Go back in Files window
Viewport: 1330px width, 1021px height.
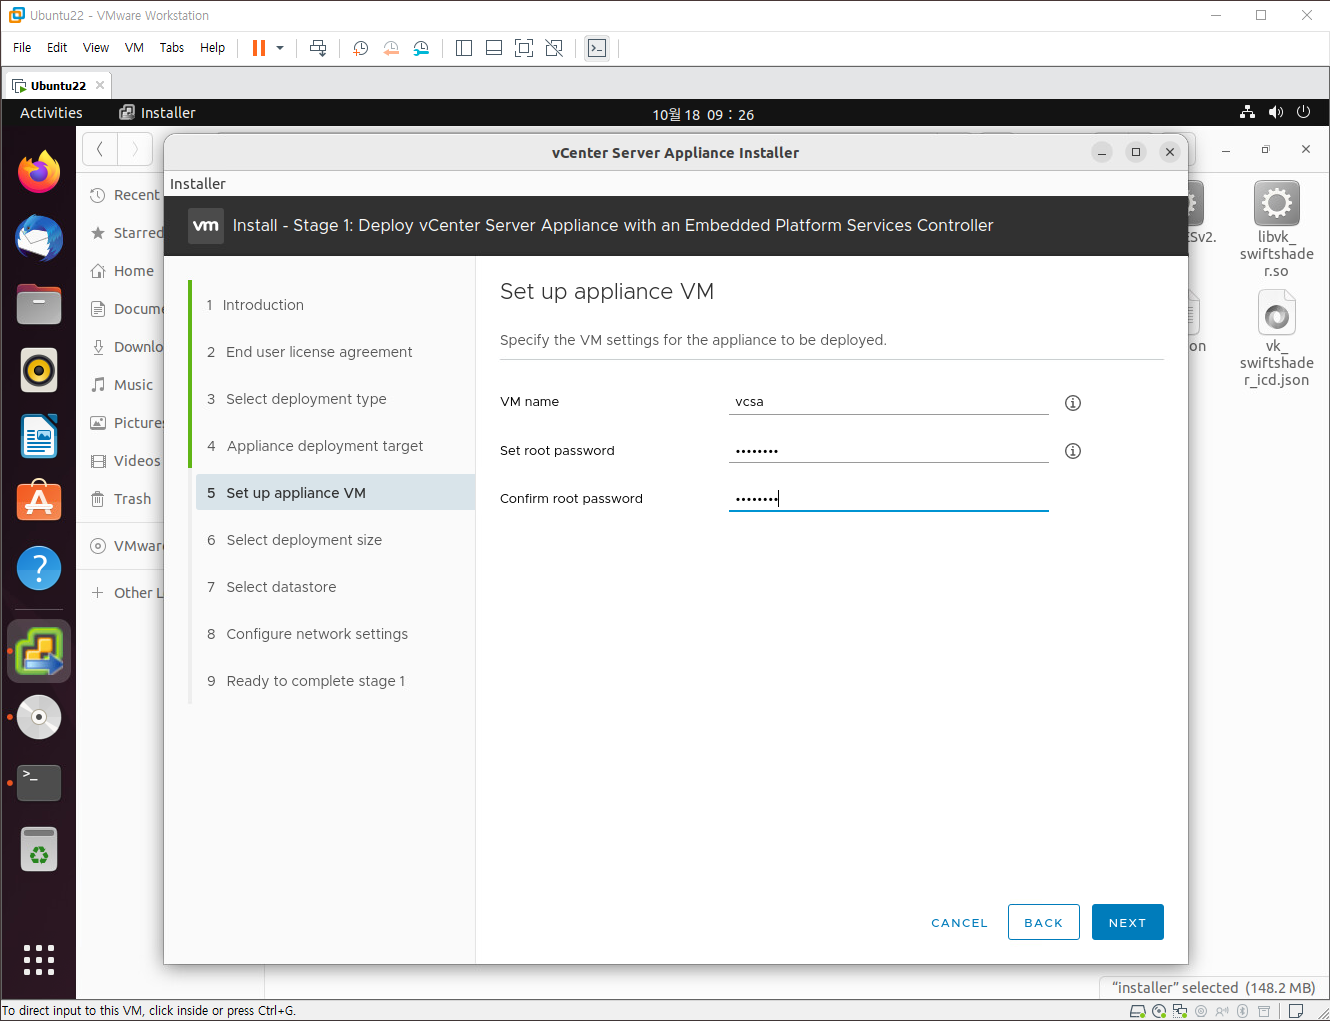point(99,150)
